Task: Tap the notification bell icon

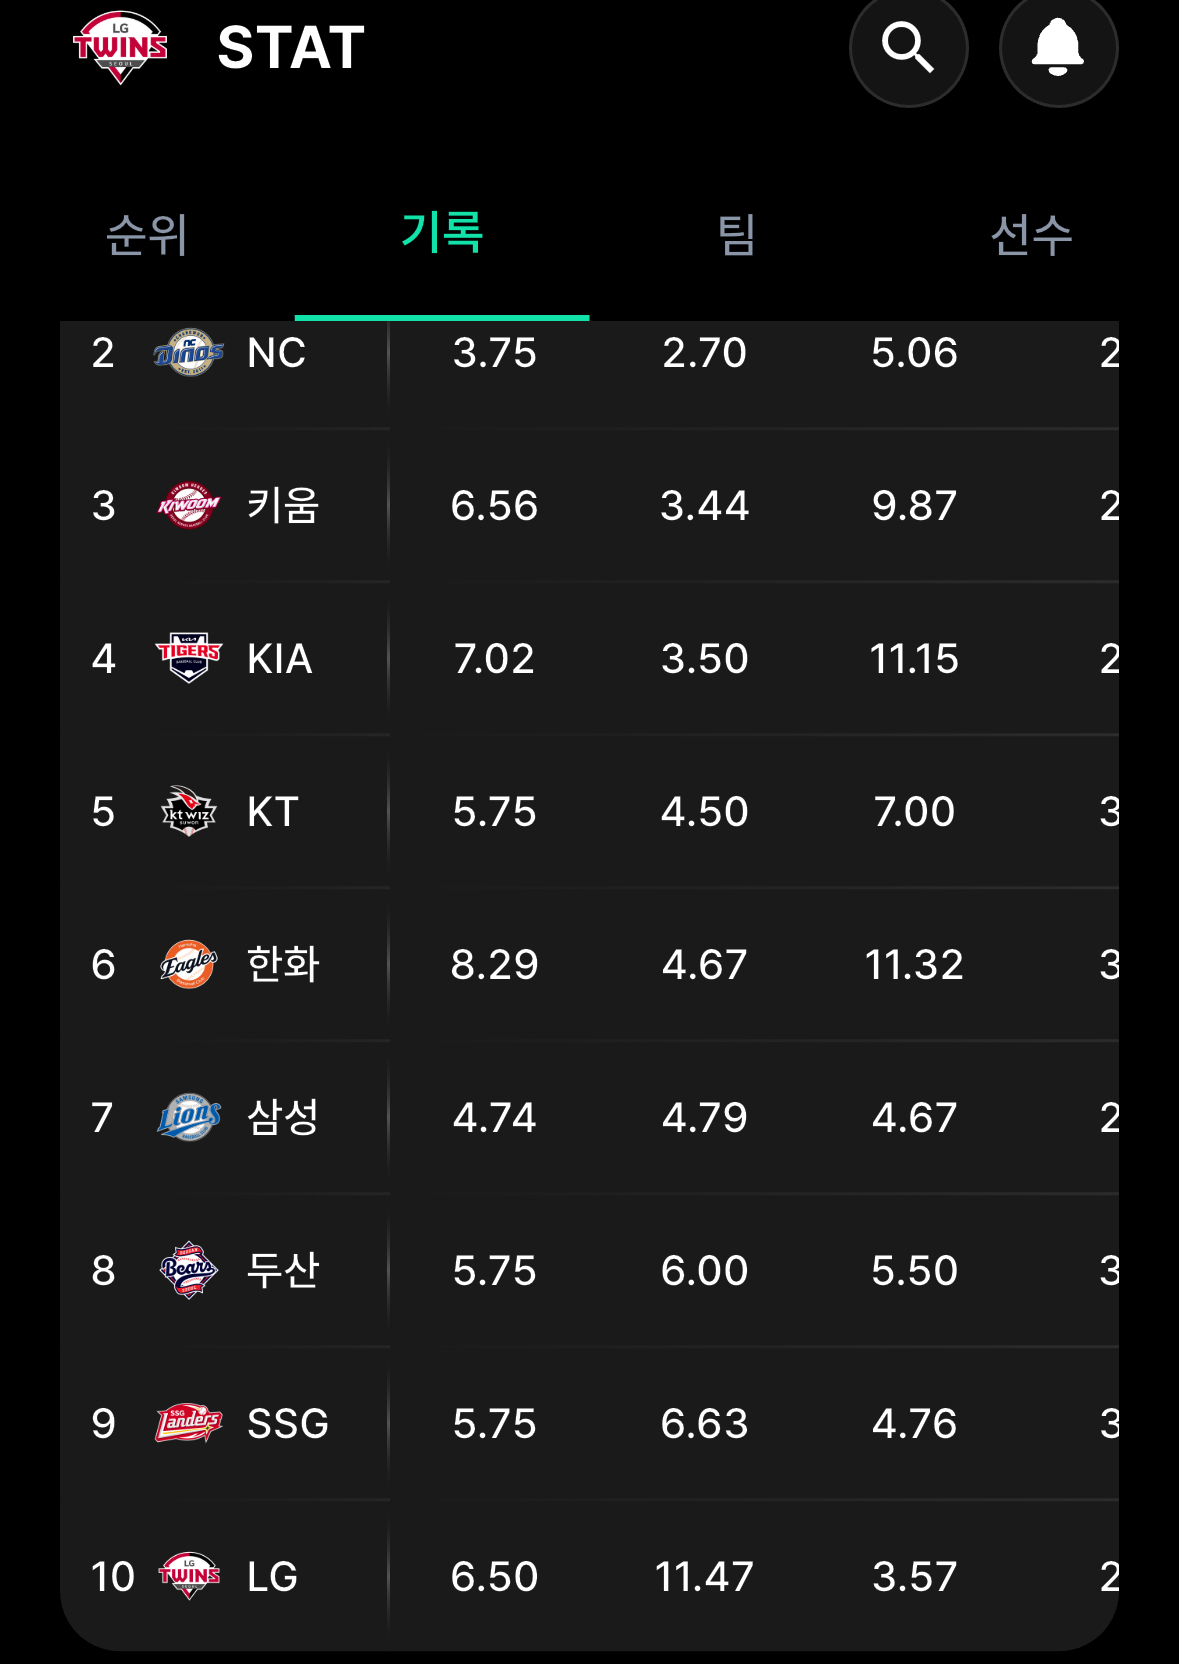Action: (1058, 48)
